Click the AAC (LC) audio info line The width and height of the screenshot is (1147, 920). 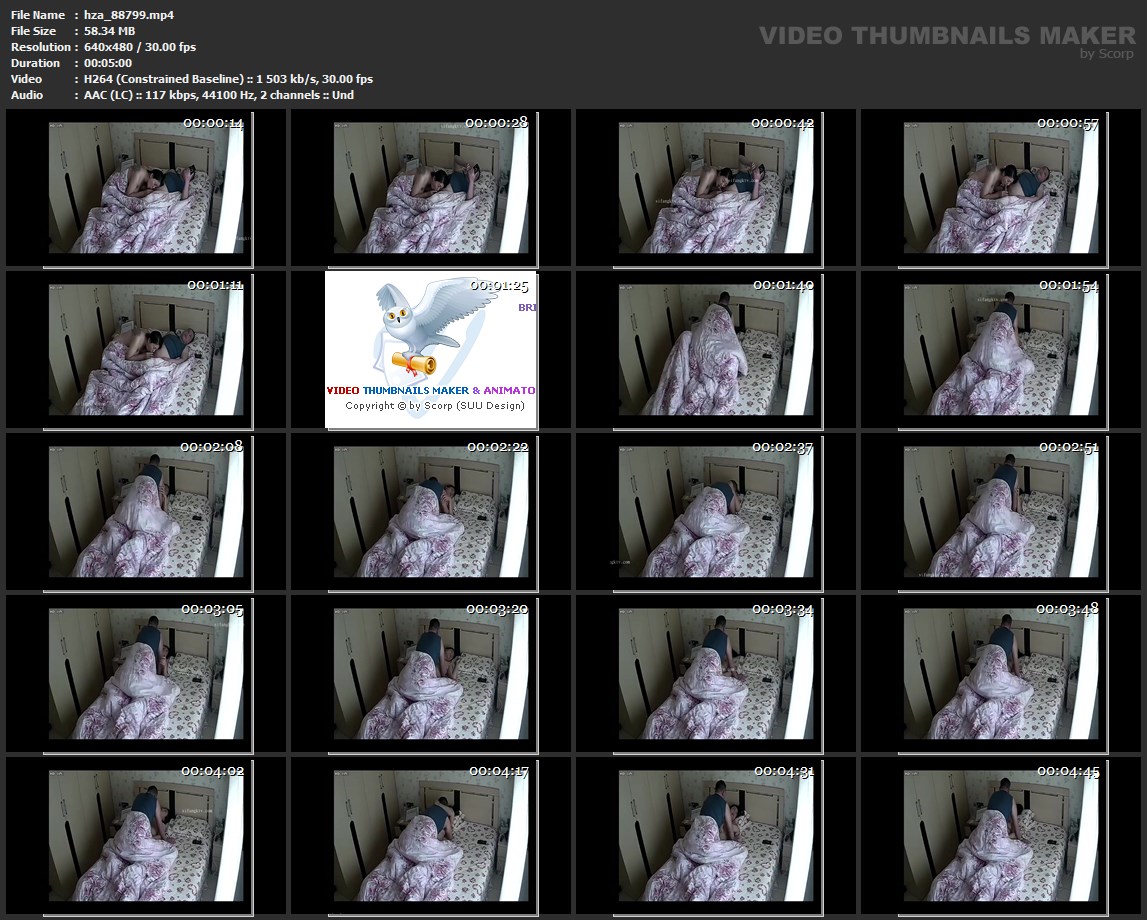(x=219, y=95)
